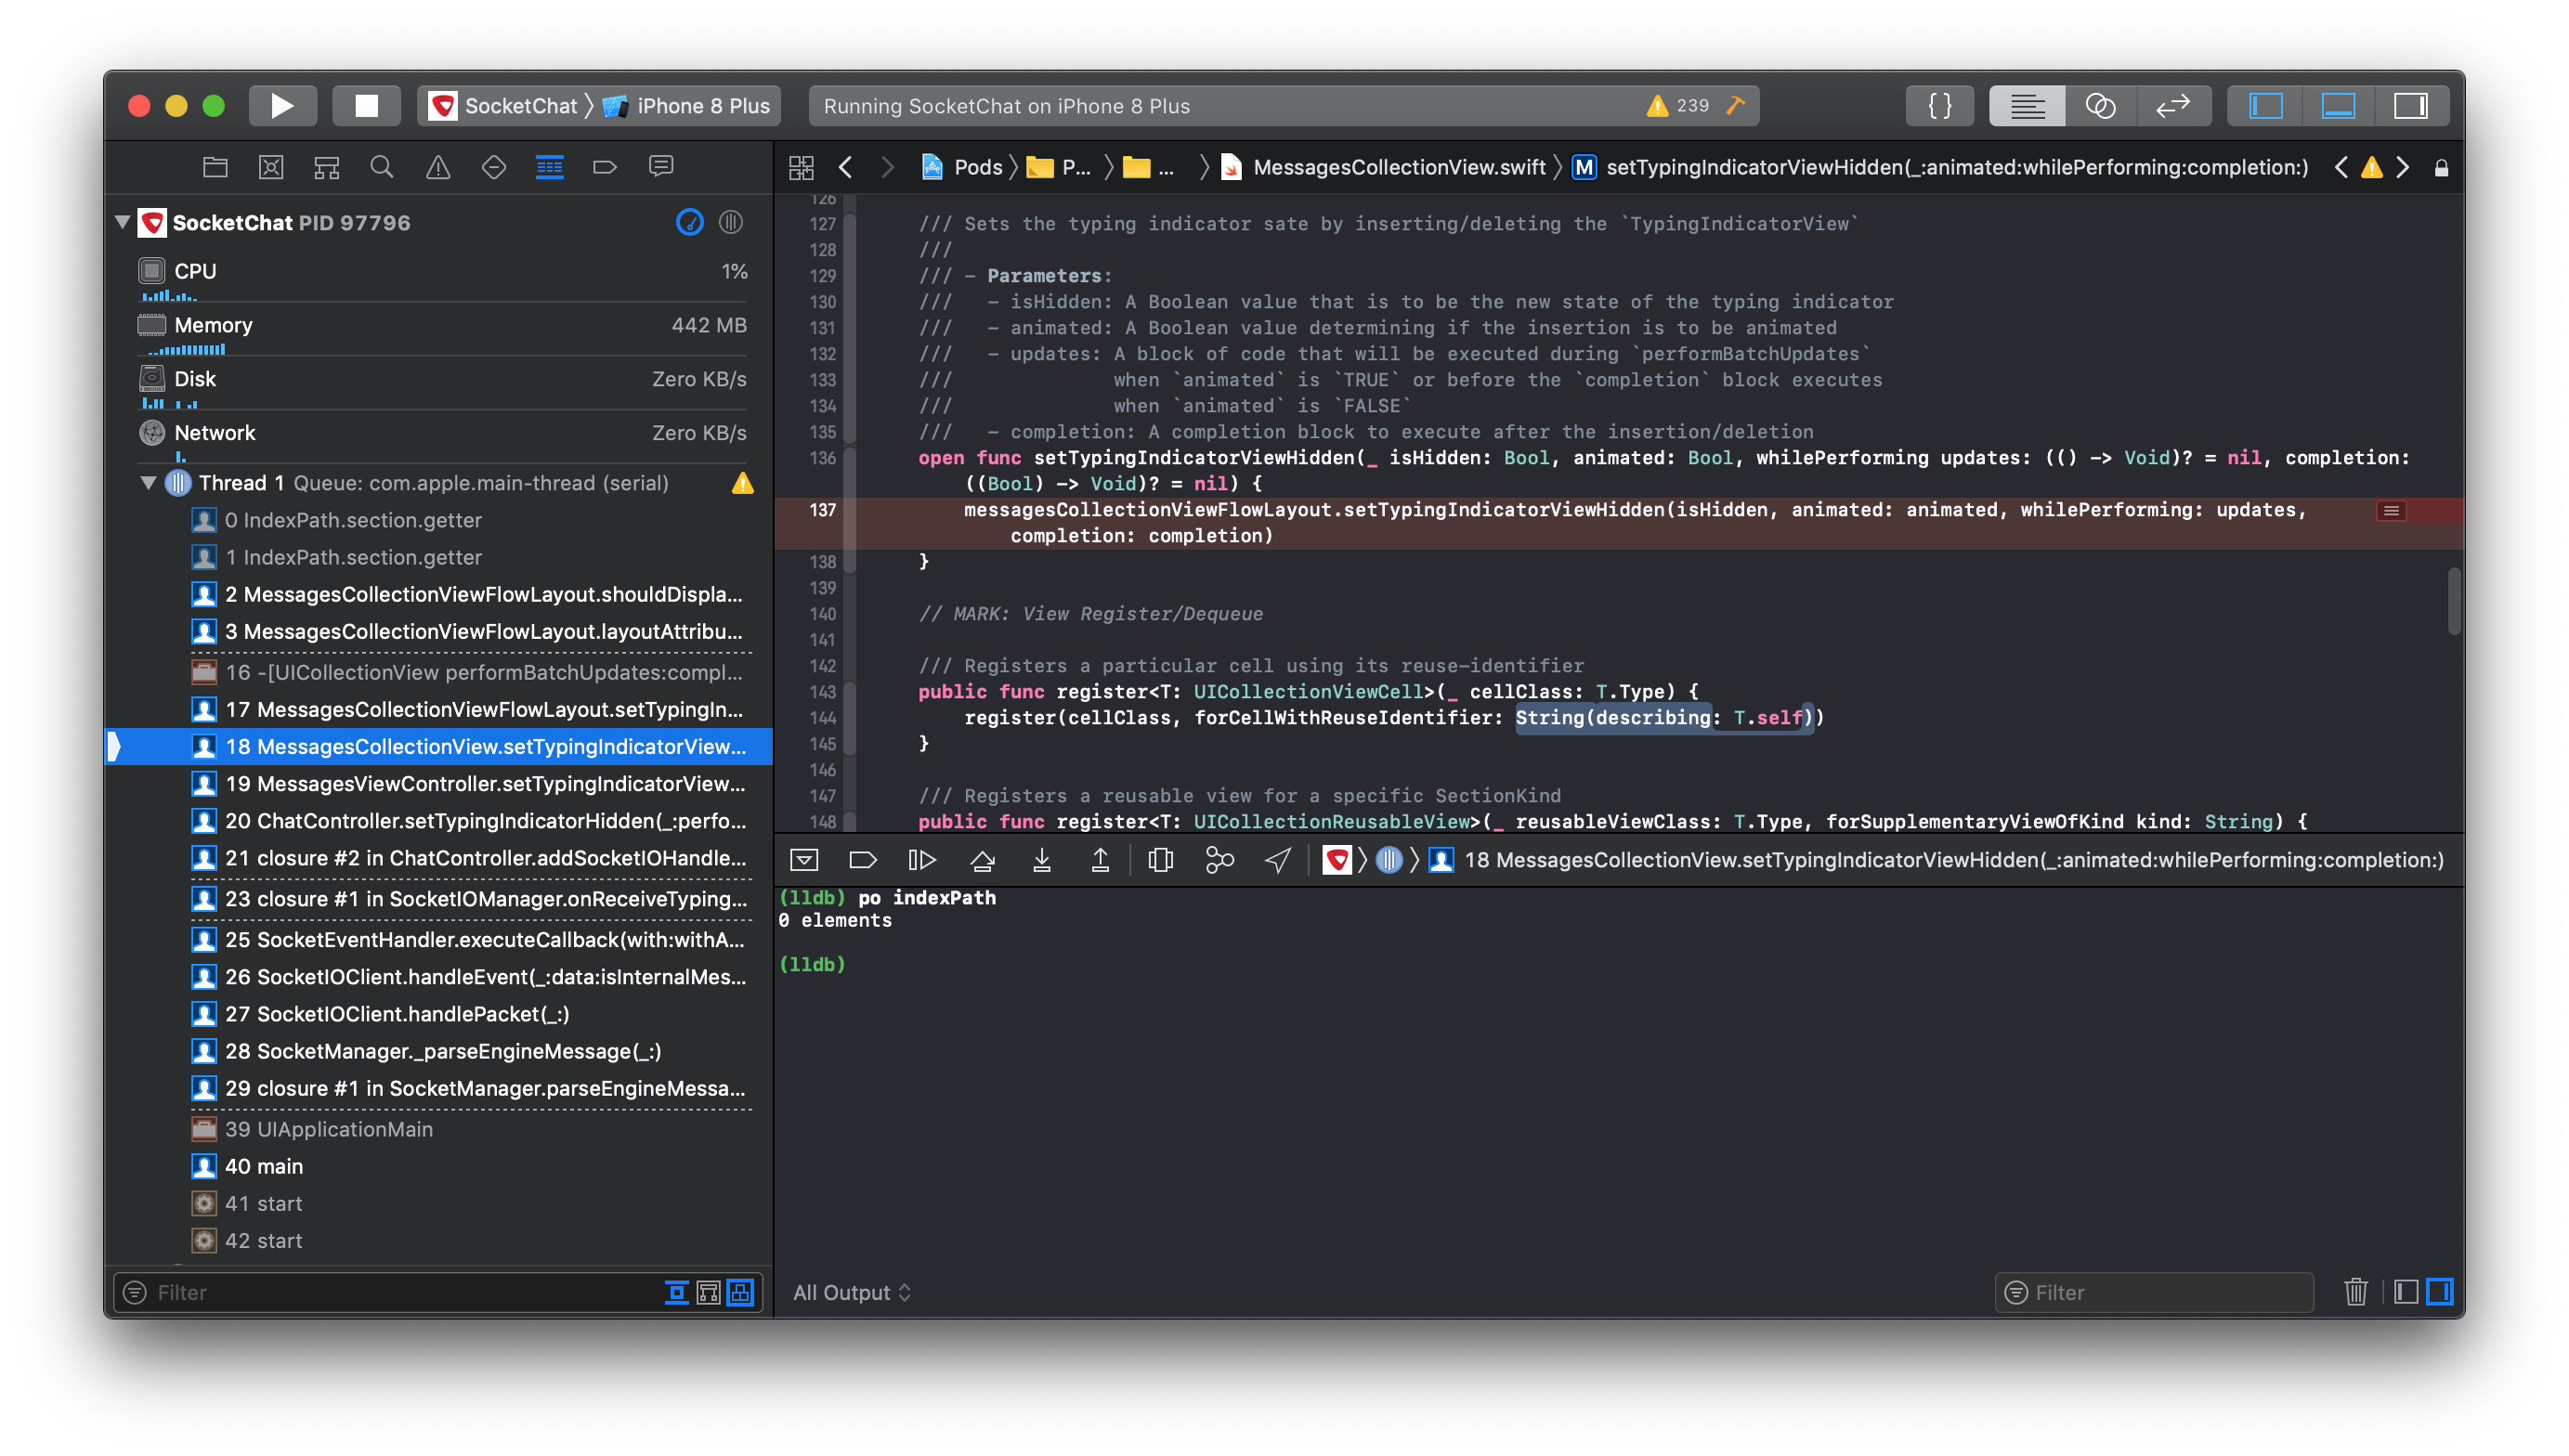Open the Source Control navigator tab

click(x=271, y=167)
